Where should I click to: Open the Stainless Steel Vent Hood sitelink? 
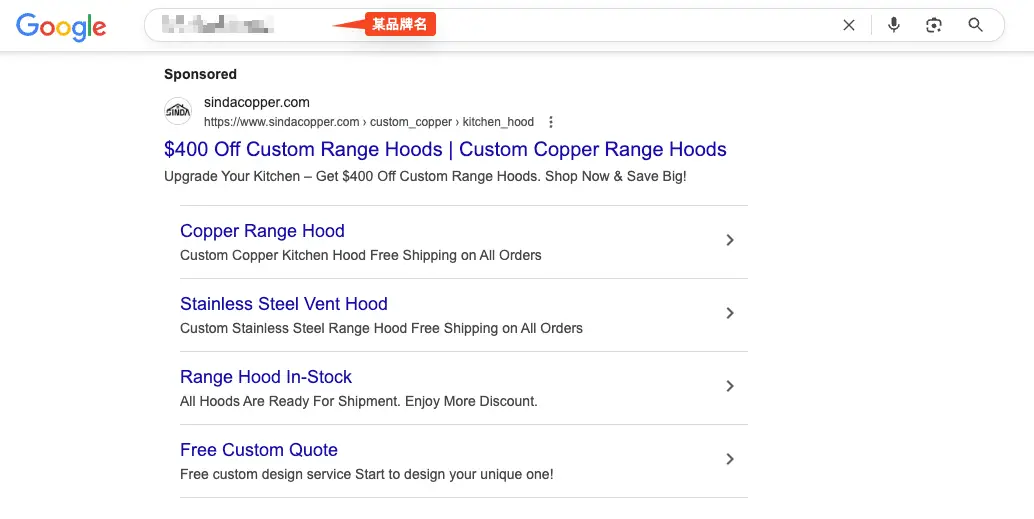click(x=284, y=304)
